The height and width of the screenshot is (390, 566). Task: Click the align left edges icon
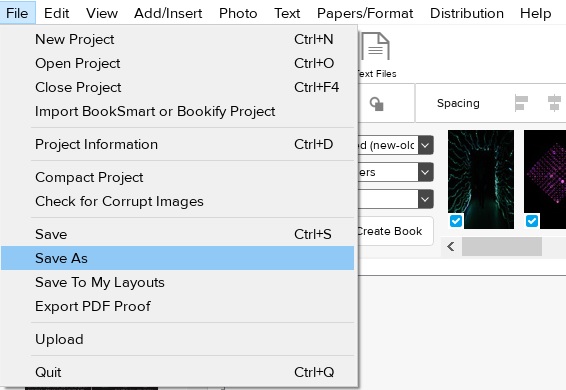pyautogui.click(x=521, y=103)
